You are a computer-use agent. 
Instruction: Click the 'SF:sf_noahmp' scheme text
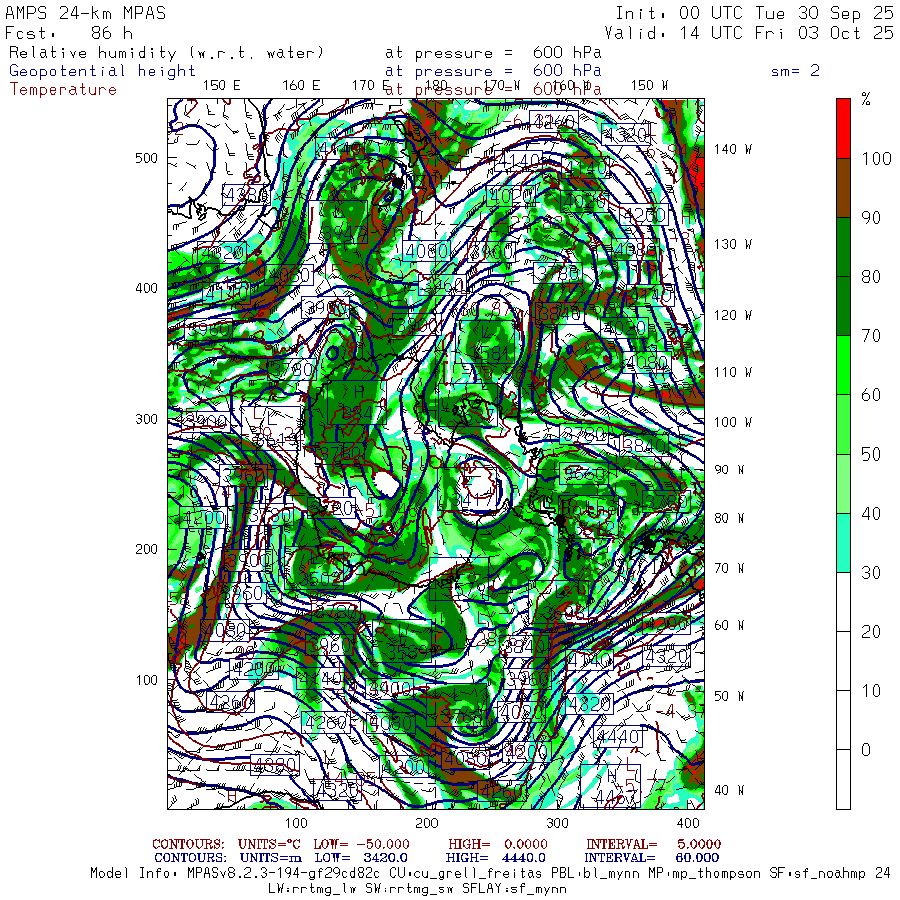click(817, 874)
